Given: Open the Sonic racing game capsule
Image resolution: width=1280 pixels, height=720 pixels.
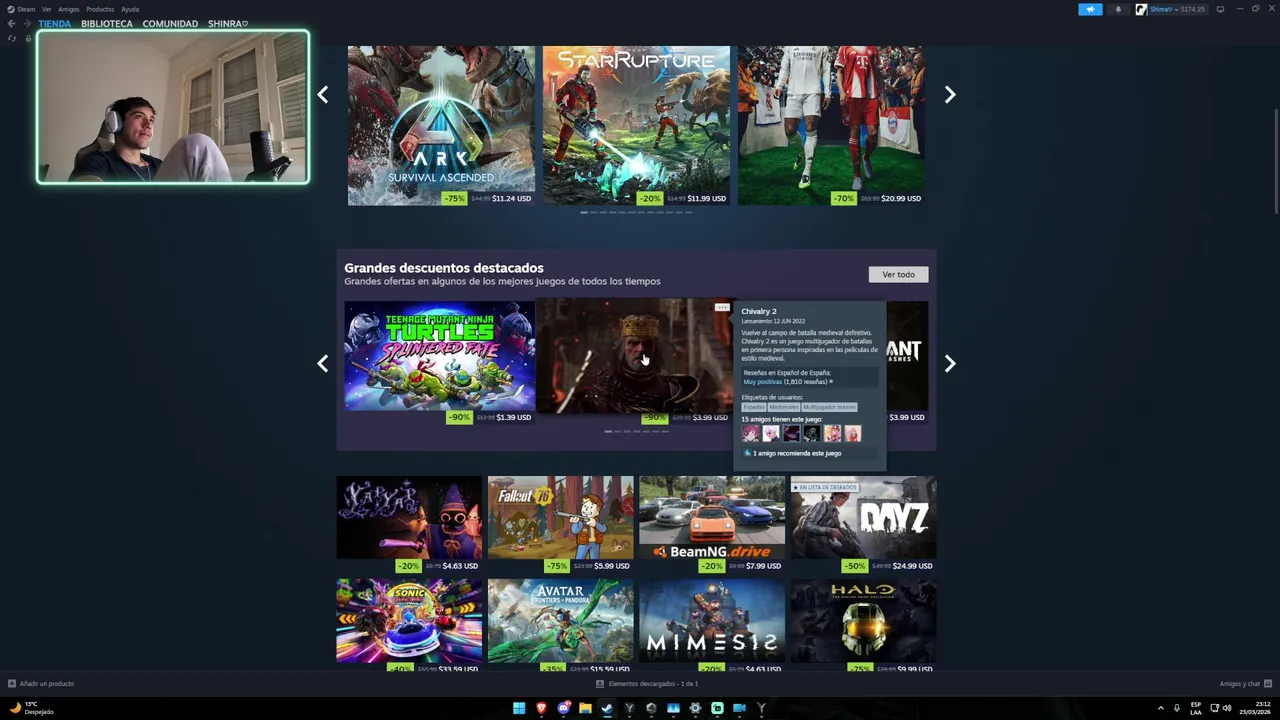Looking at the screenshot, I should pyautogui.click(x=409, y=620).
